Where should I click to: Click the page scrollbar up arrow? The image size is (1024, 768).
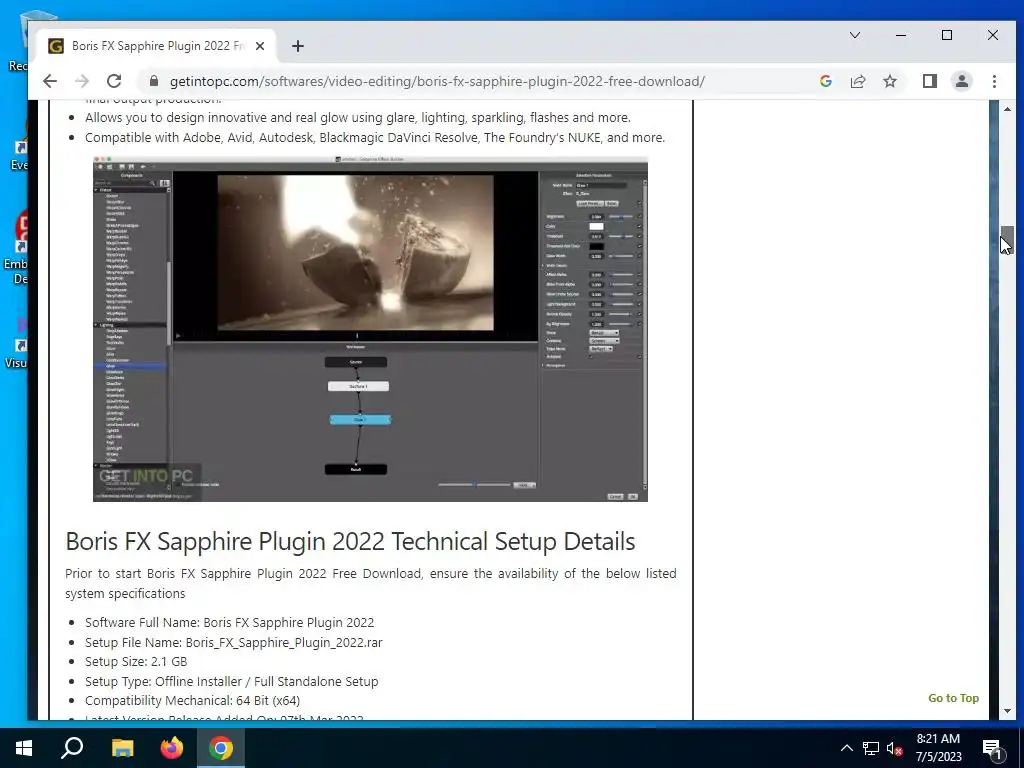[x=1007, y=109]
